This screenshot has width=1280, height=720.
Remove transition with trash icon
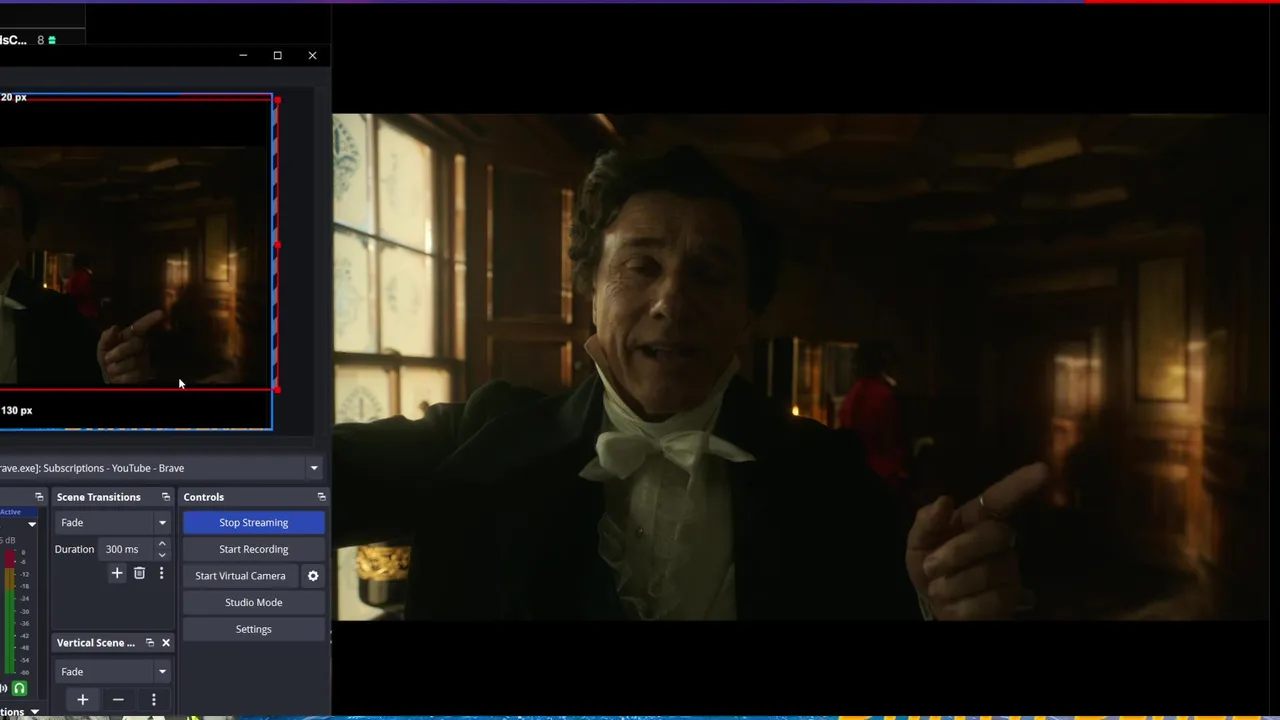coord(139,573)
